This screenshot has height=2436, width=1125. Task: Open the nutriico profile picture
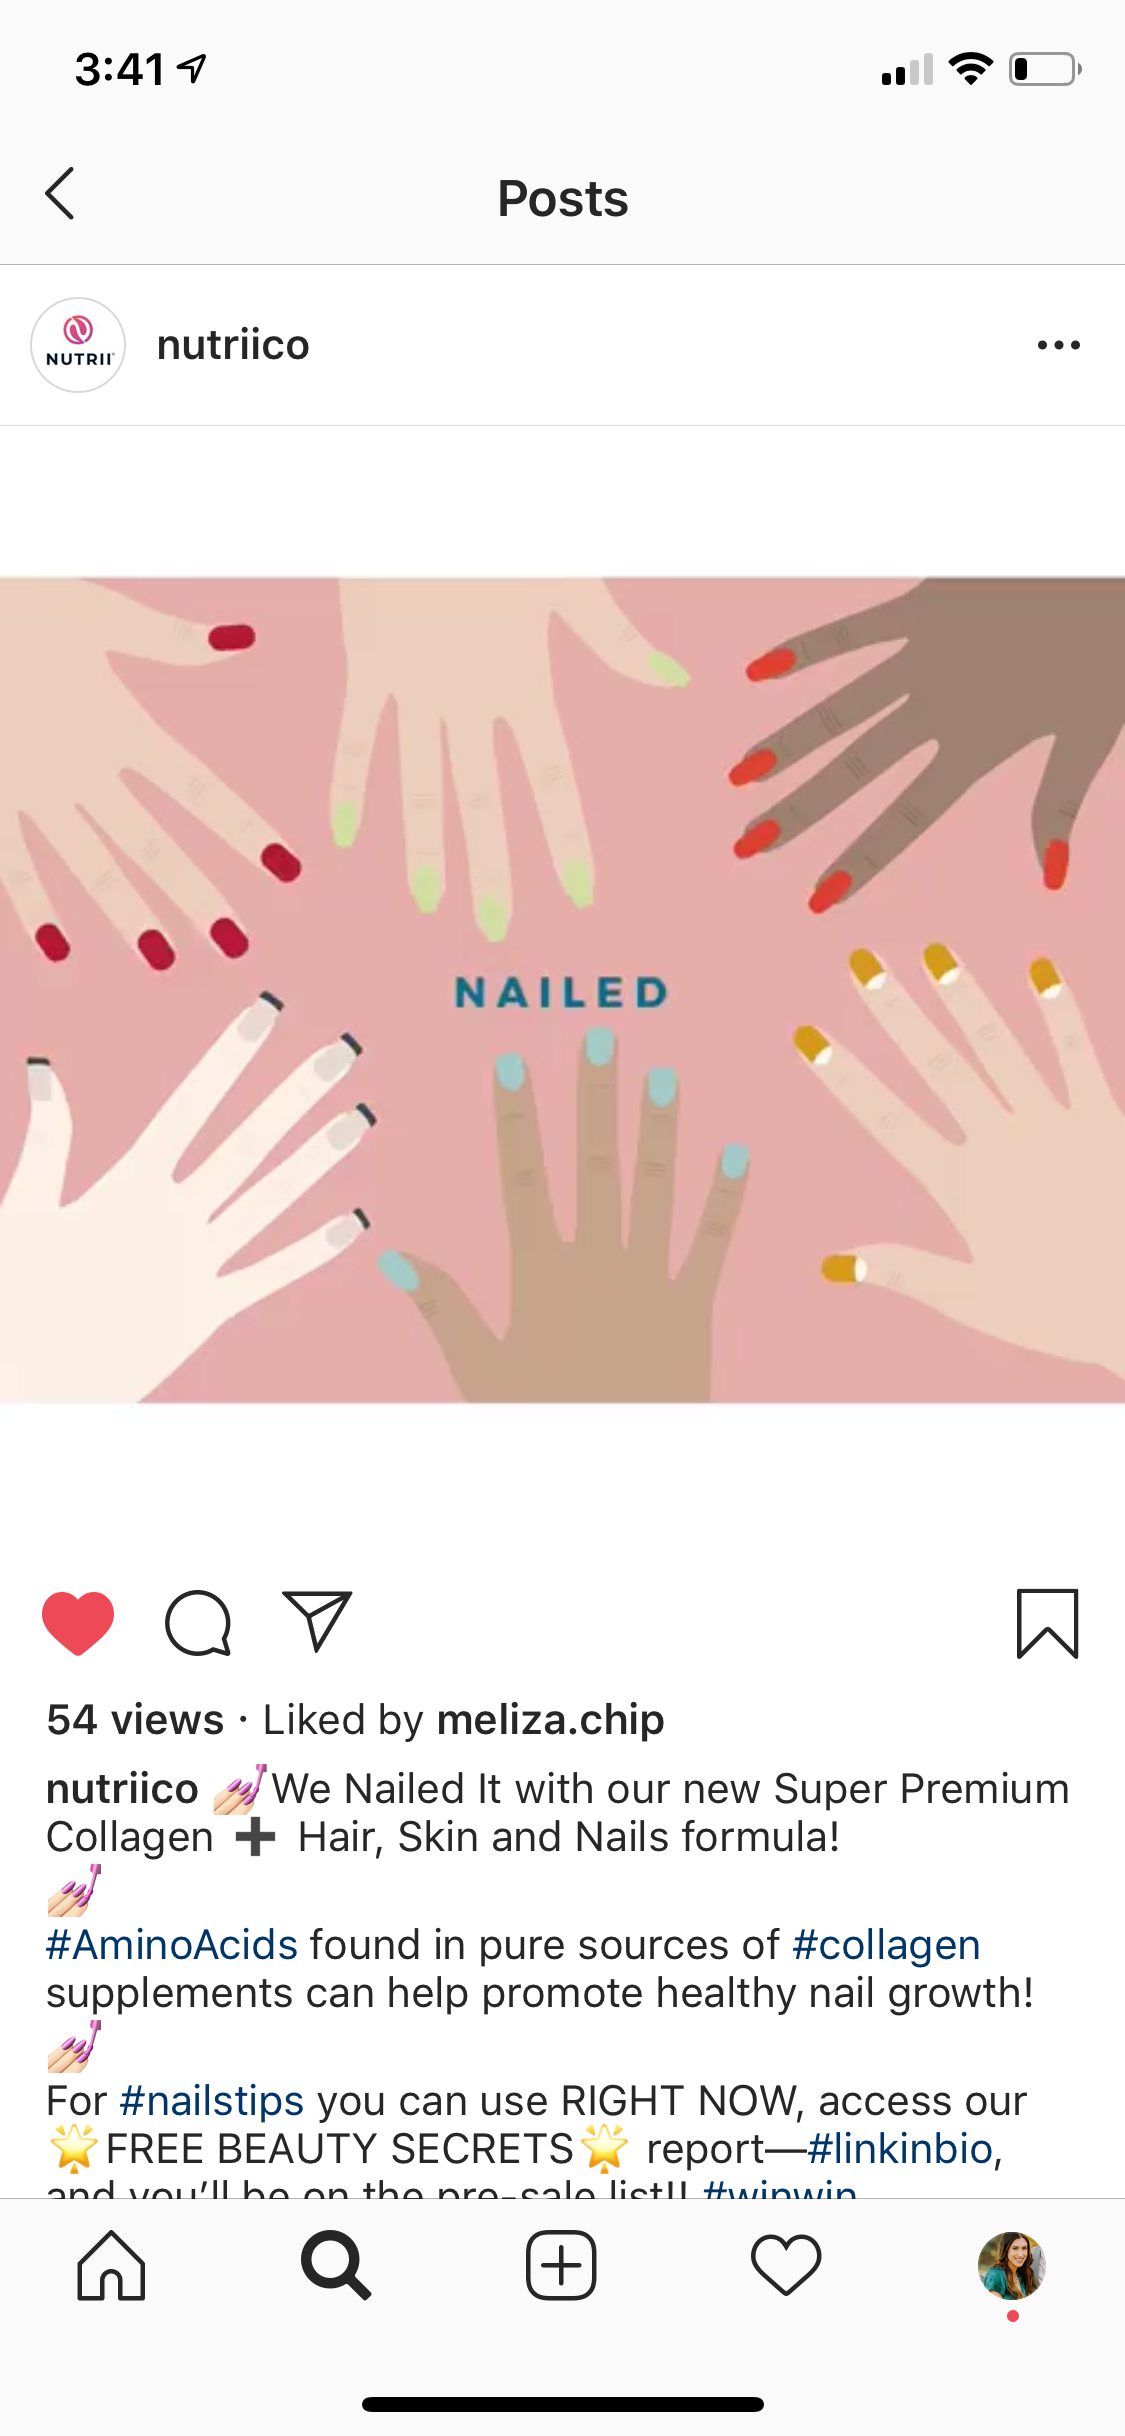point(78,345)
